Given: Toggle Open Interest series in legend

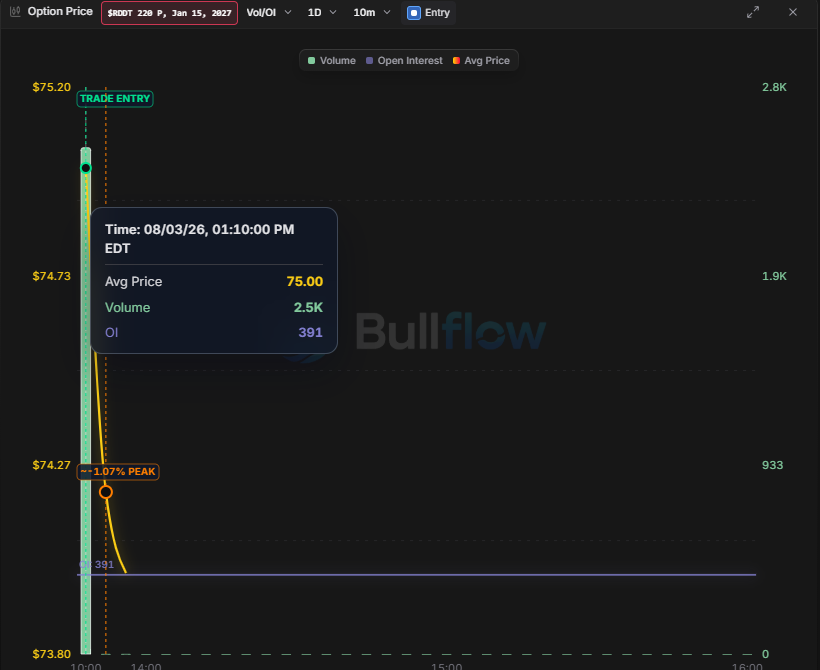Looking at the screenshot, I should 404,61.
